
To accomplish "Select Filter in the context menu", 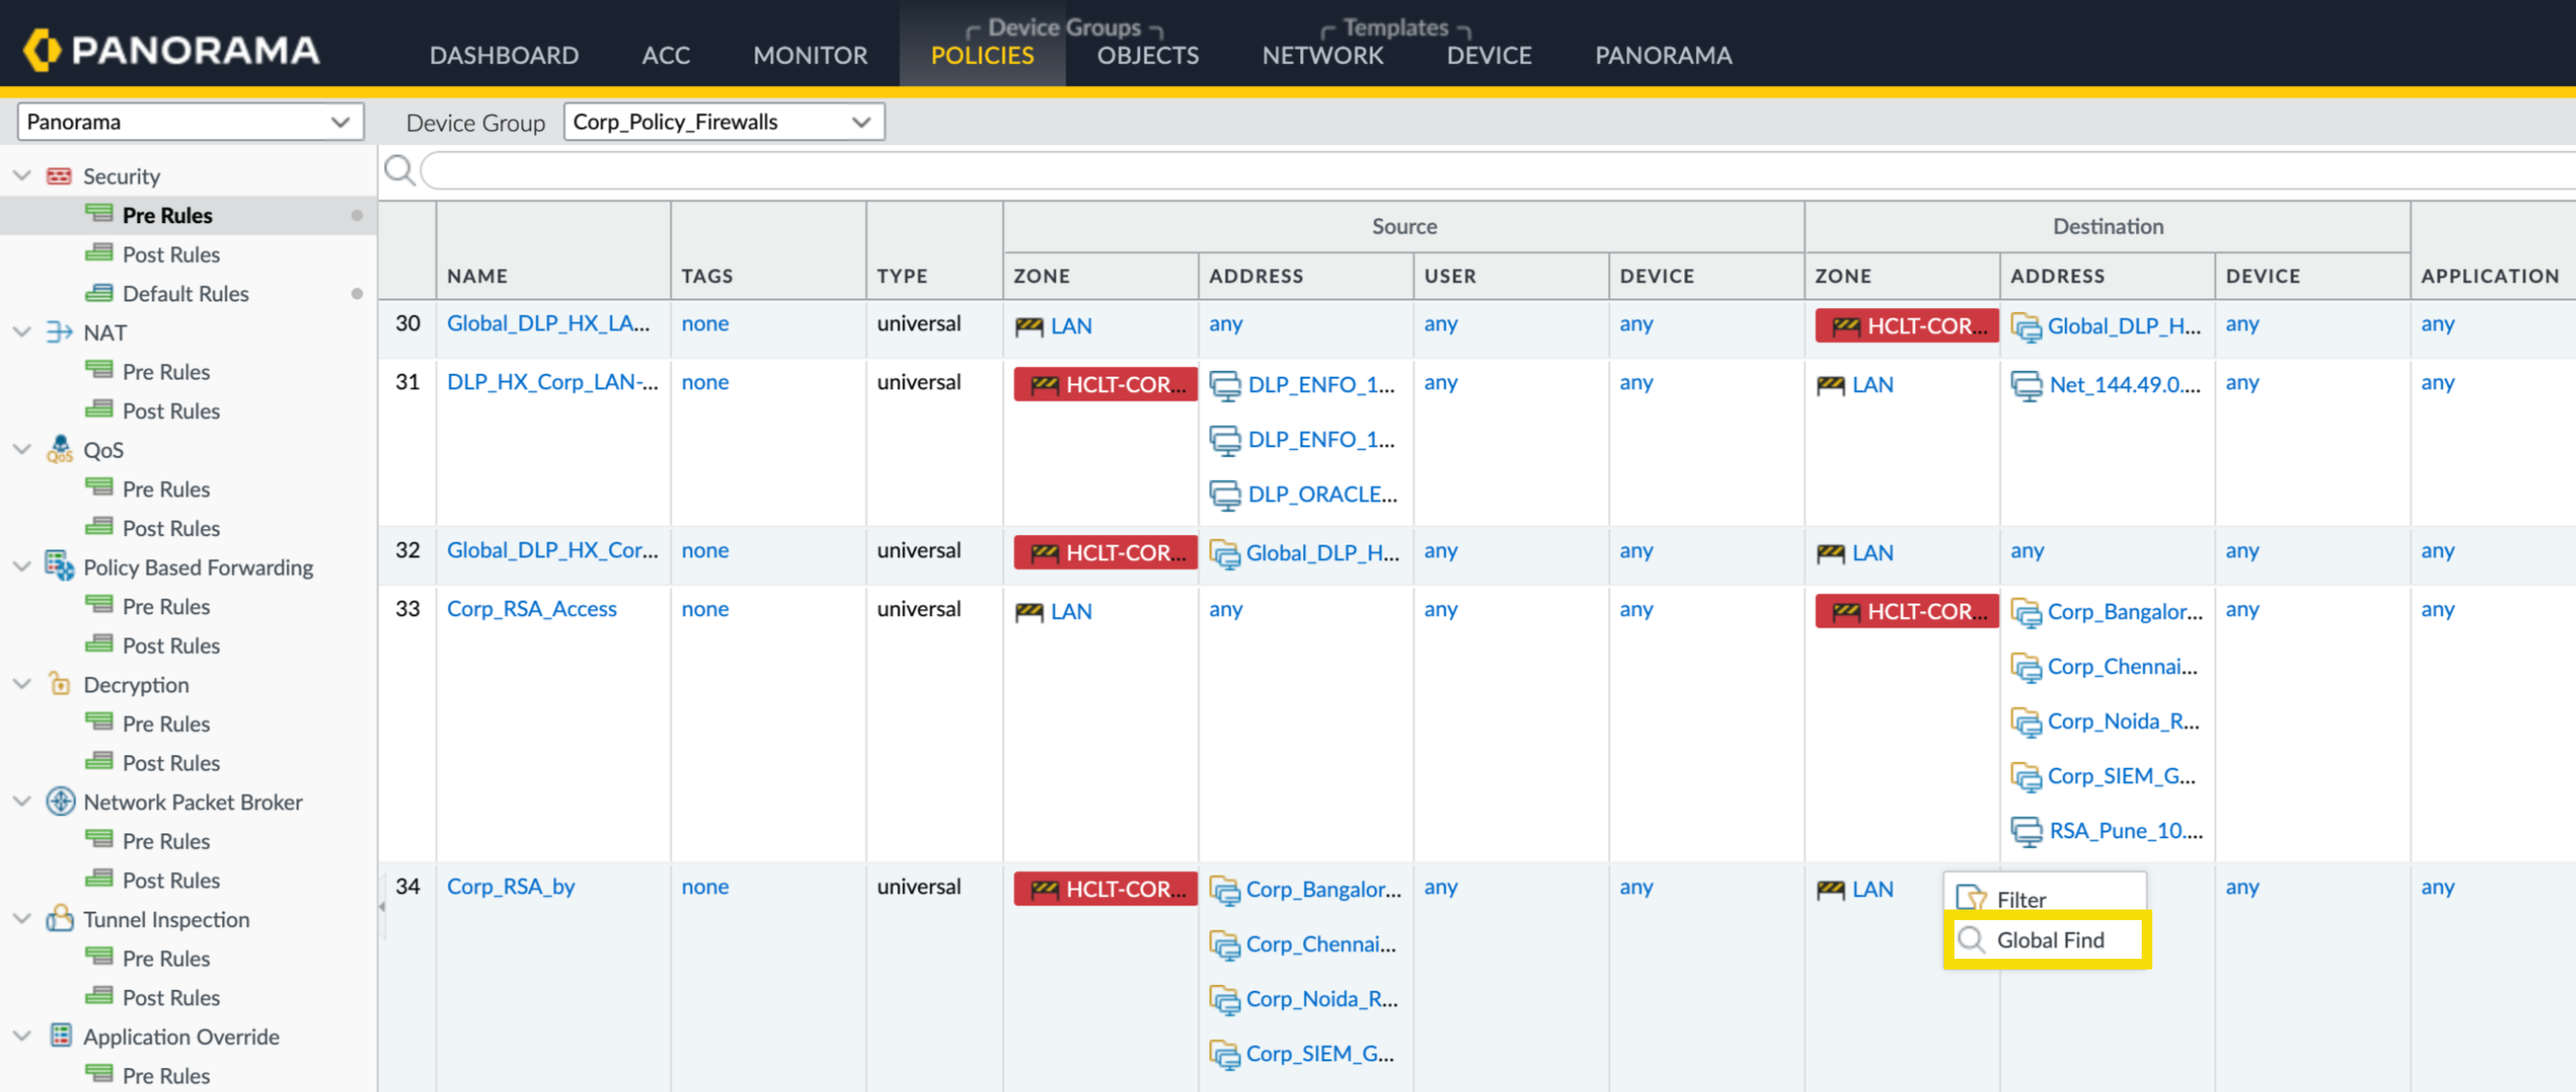I will tap(2020, 899).
